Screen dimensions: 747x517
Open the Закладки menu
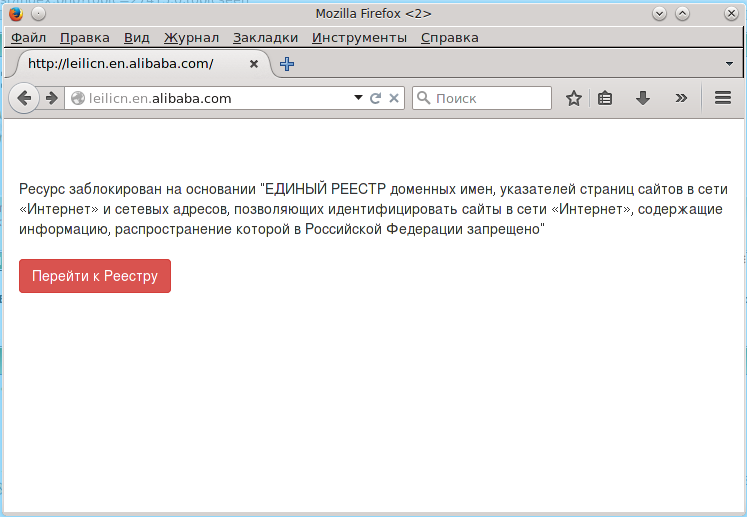click(x=265, y=38)
